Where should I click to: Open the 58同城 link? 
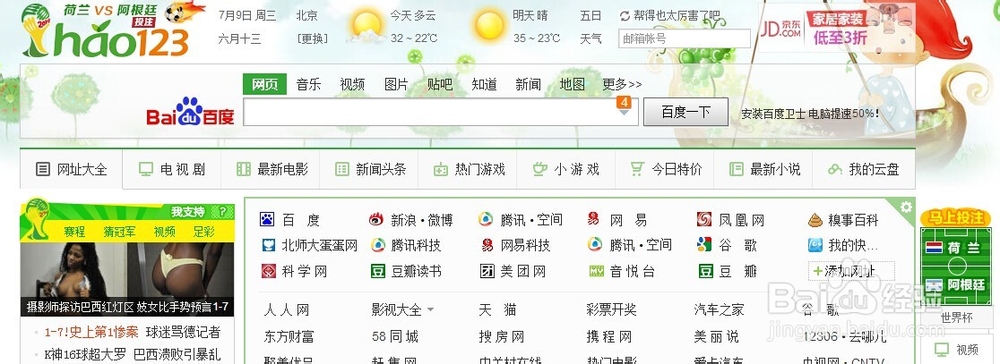pos(395,337)
